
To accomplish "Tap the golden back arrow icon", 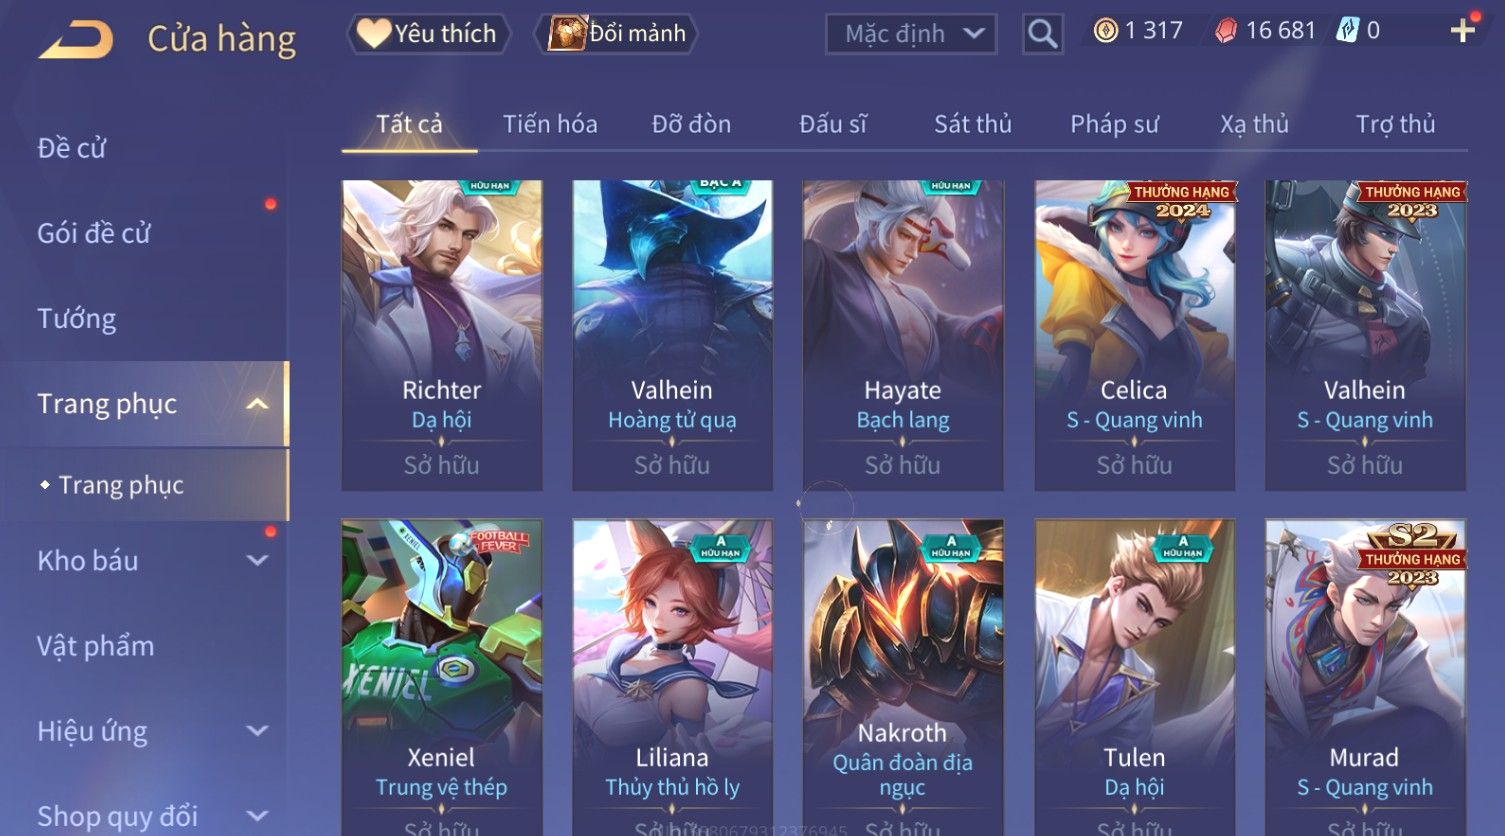I will (x=75, y=39).
